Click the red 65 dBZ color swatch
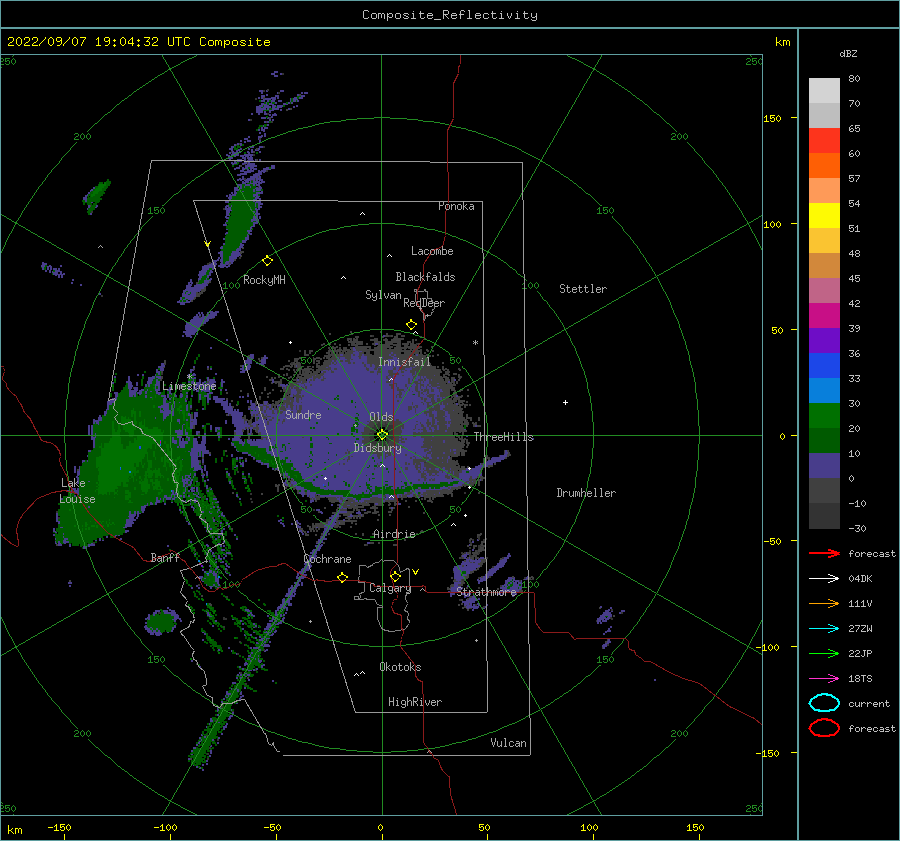Screen dimensions: 900x841 point(824,141)
